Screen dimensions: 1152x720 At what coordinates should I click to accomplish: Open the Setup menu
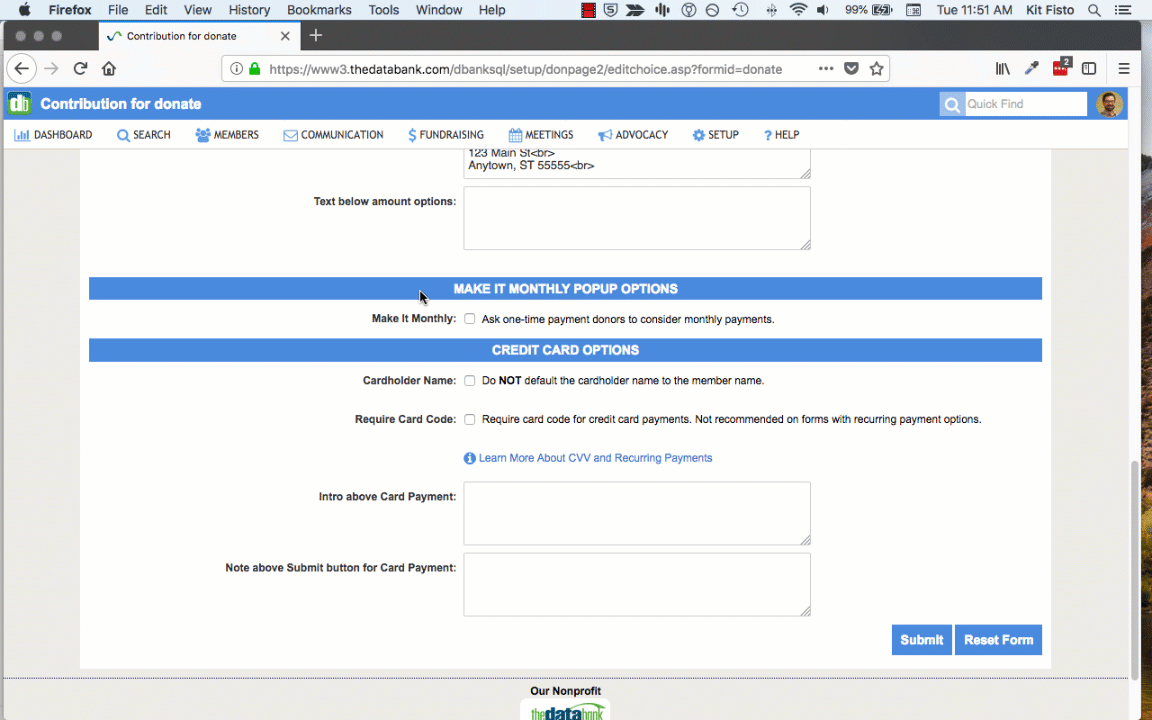[x=715, y=134]
